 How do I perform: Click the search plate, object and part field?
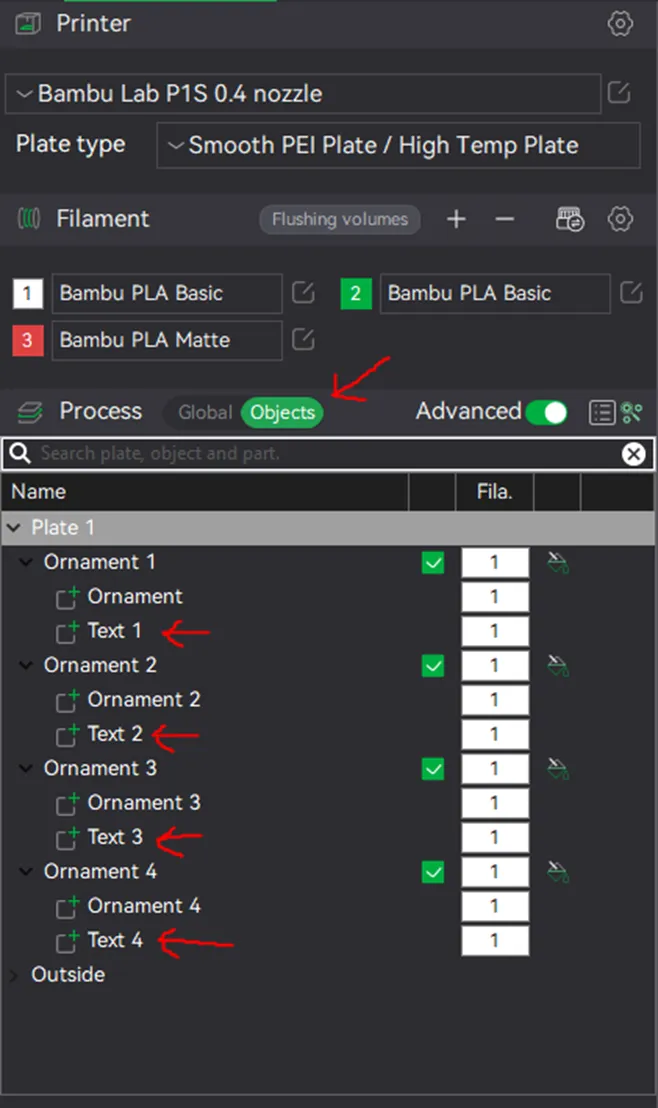click(x=328, y=454)
